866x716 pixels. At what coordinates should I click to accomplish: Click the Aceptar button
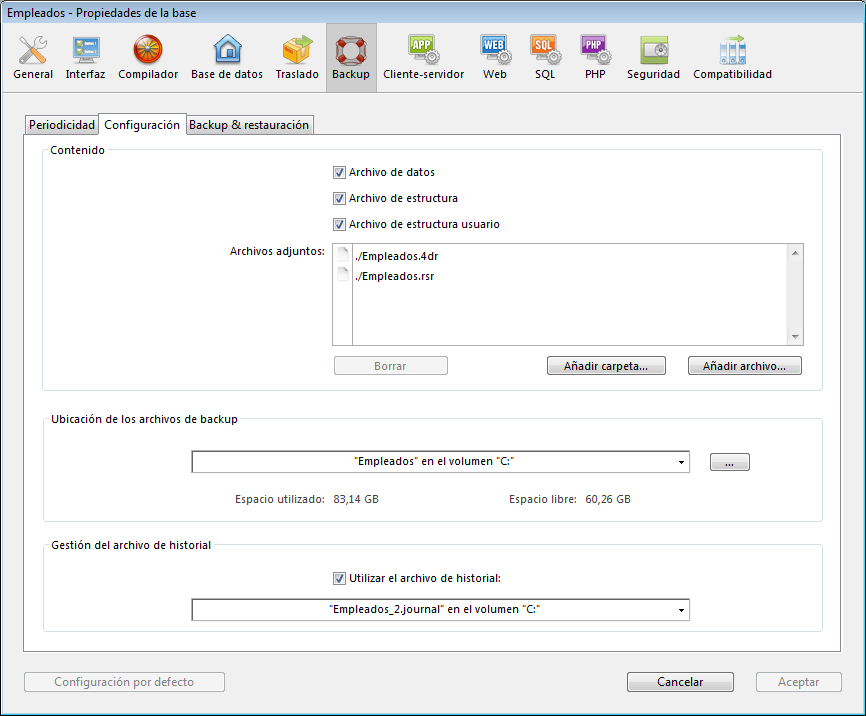pyautogui.click(x=799, y=682)
